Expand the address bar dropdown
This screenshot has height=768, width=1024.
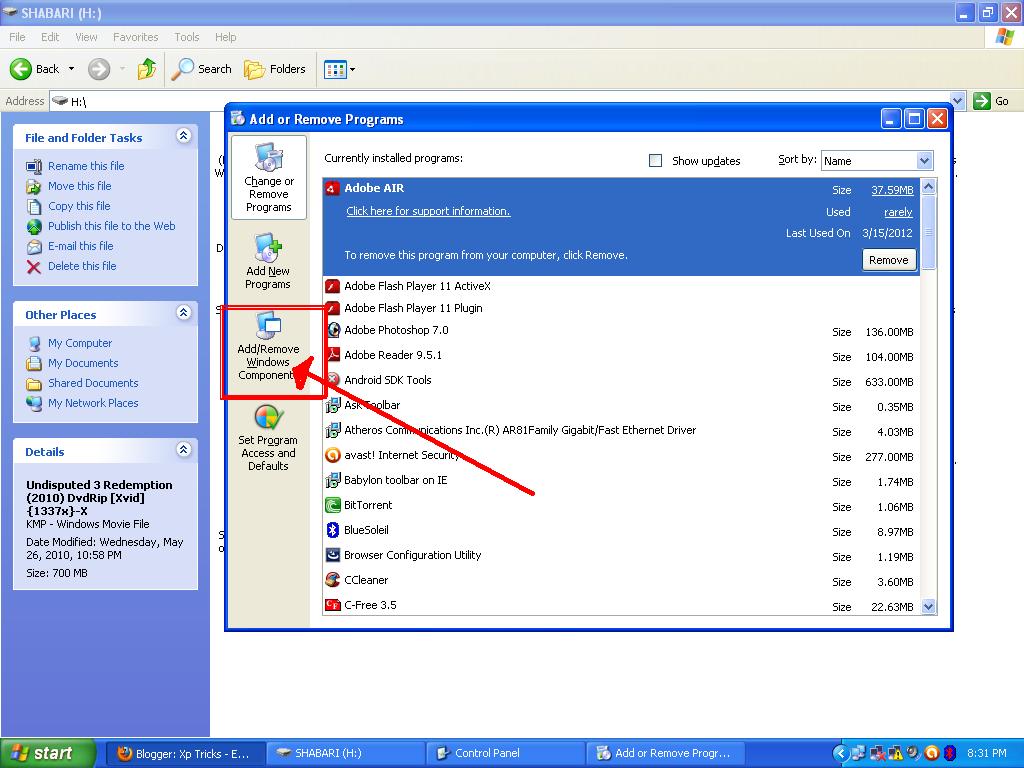point(956,101)
